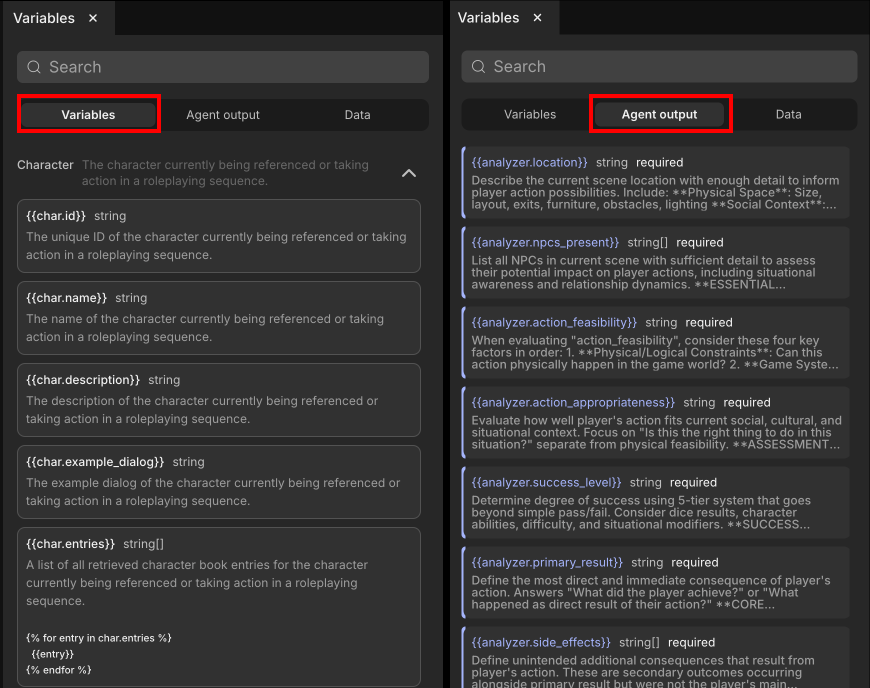Screen dimensions: 870x688
Task: Close the left Variables panel tab
Action: 93,18
